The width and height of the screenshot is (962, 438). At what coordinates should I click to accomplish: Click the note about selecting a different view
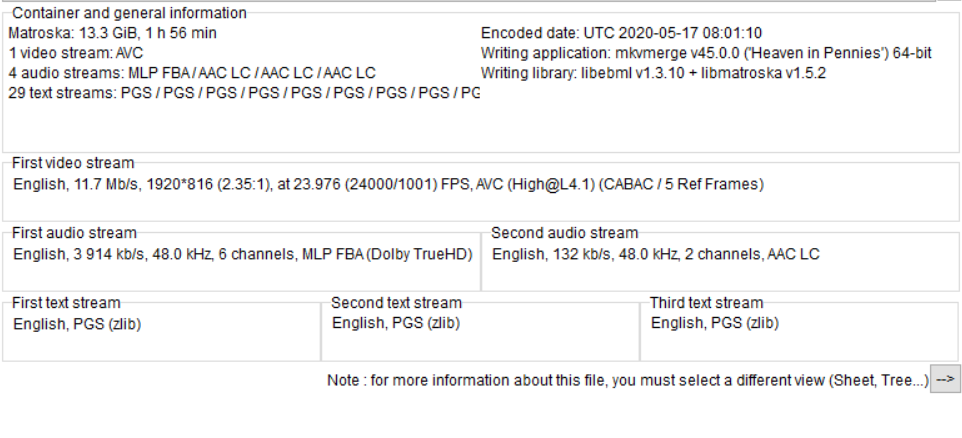point(627,381)
